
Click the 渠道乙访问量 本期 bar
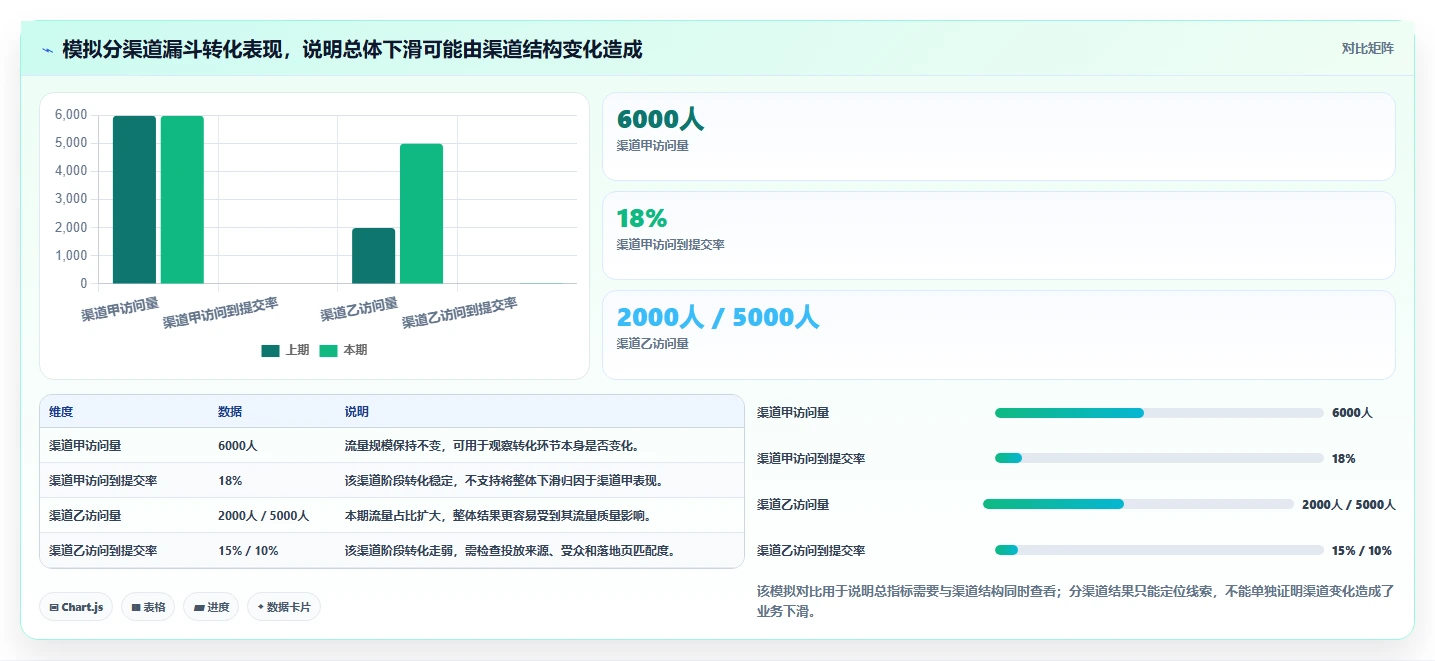(421, 214)
